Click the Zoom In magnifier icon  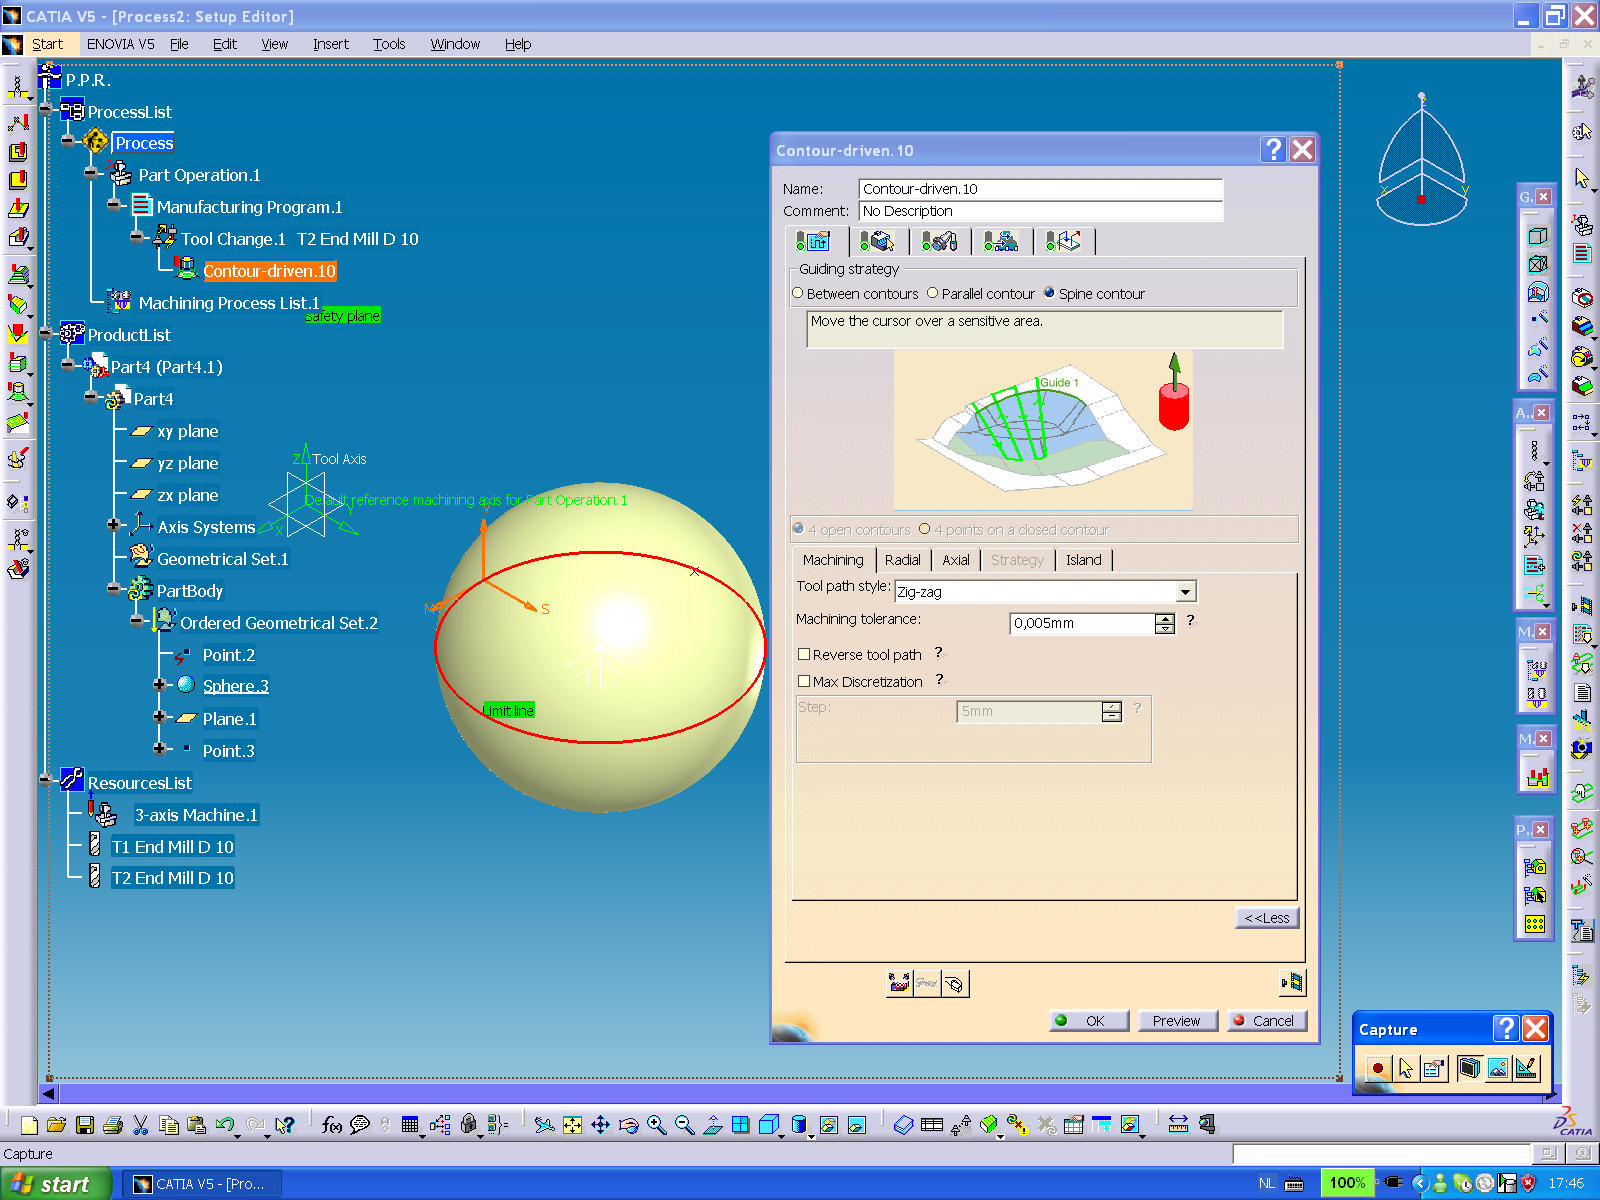656,1125
